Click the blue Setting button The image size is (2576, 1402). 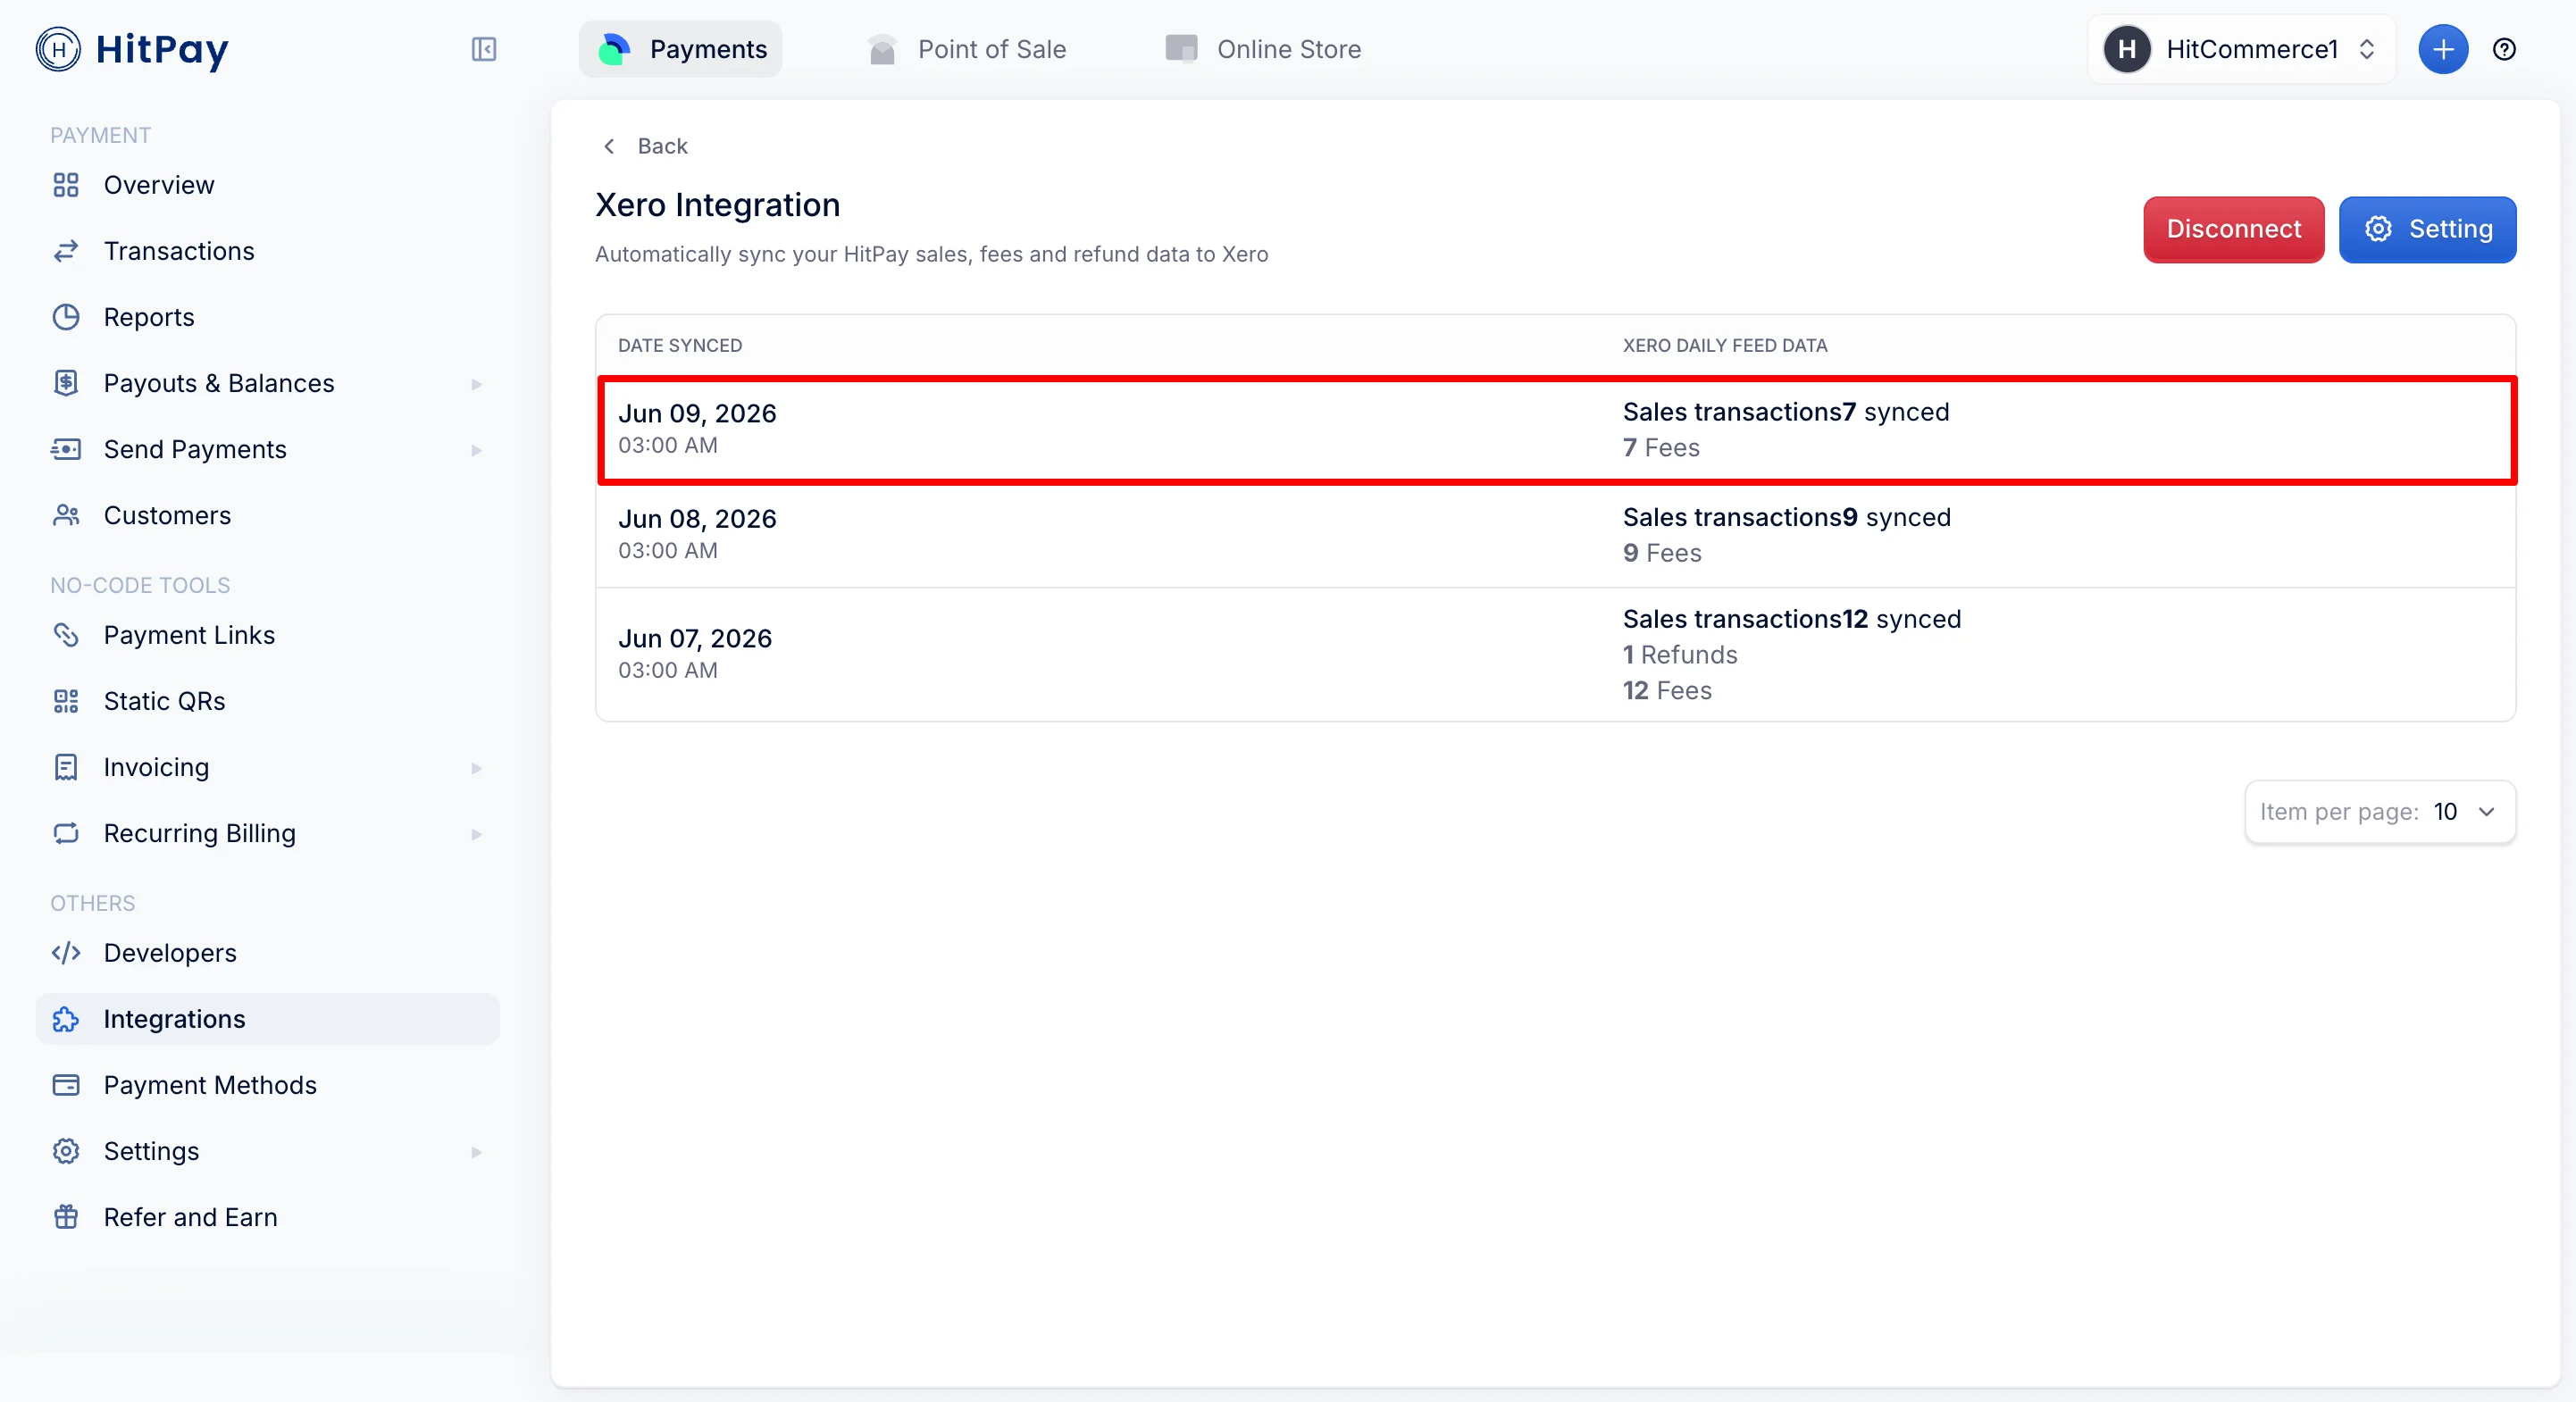click(2427, 229)
